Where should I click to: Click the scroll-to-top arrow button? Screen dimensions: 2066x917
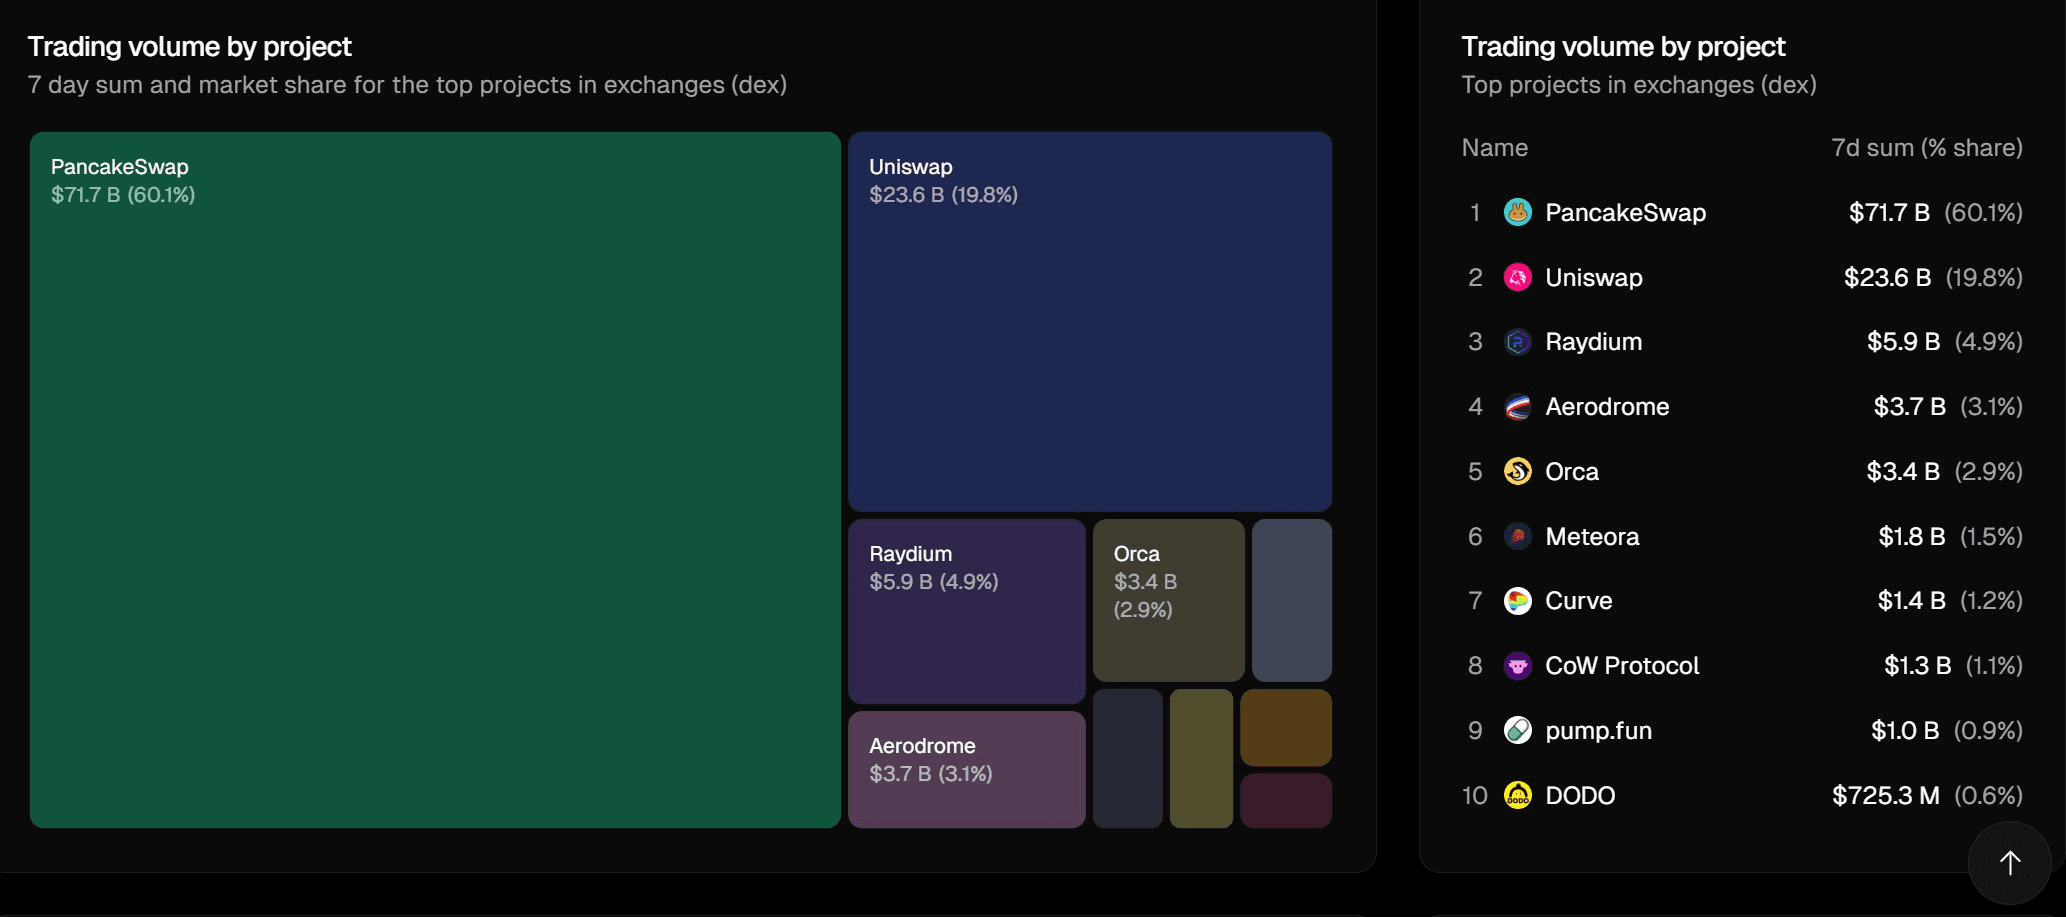coord(2009,862)
